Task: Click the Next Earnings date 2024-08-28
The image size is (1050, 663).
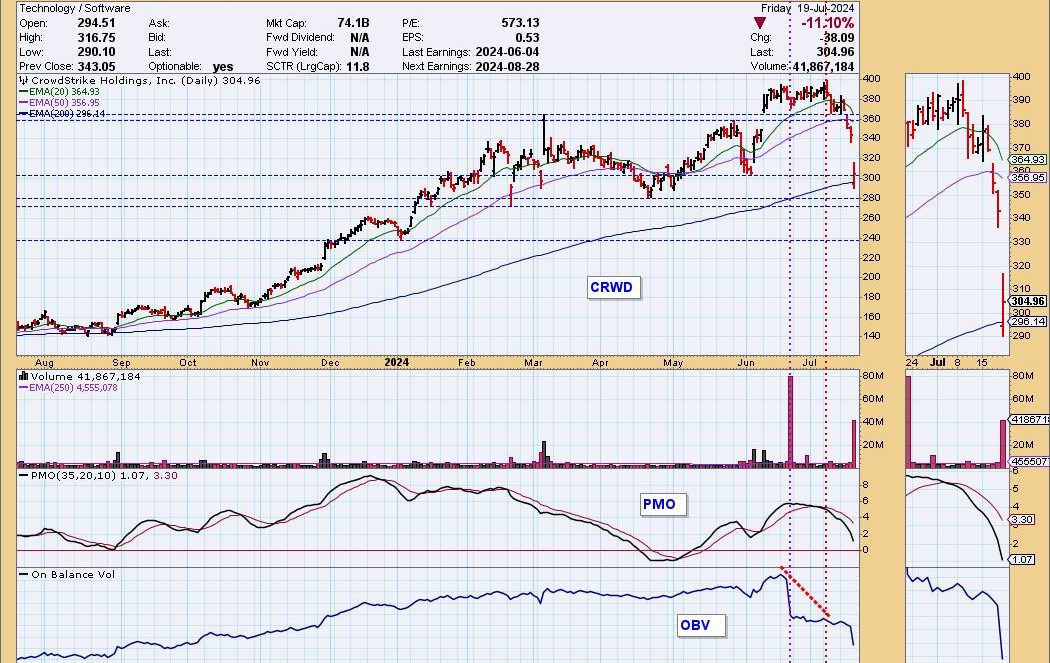Action: tap(507, 66)
